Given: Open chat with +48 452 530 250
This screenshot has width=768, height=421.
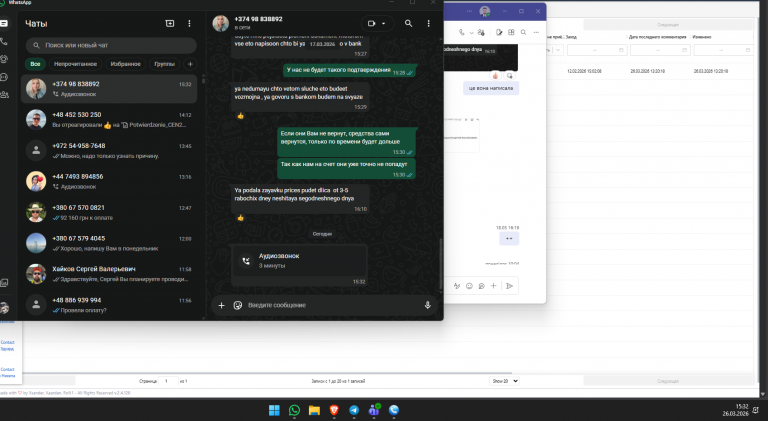Looking at the screenshot, I should [109, 119].
